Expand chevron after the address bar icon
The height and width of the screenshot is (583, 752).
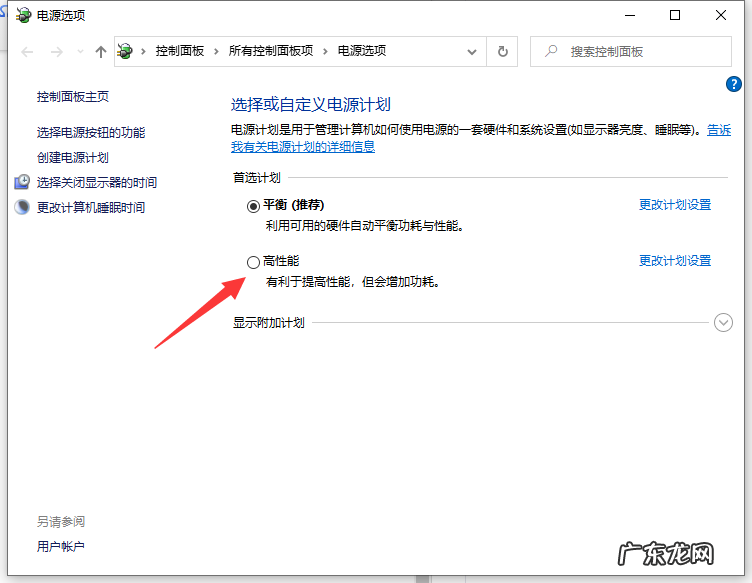(x=143, y=51)
